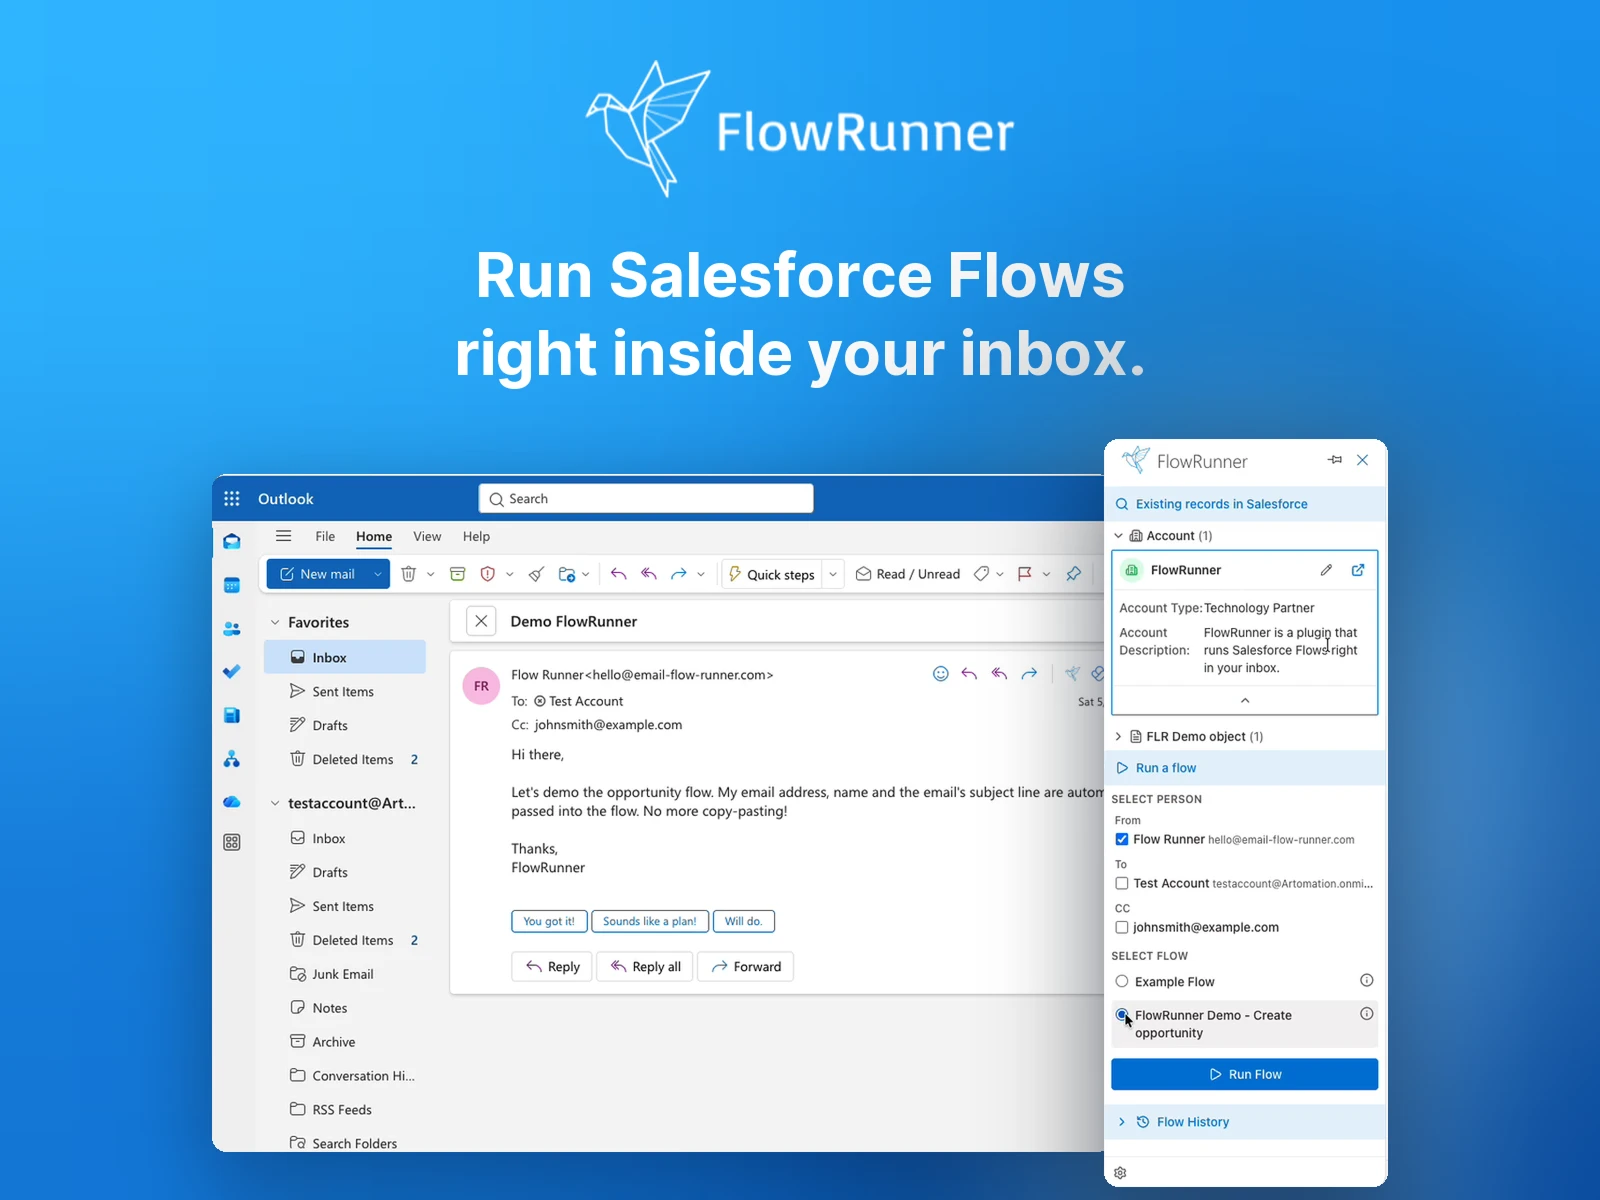Click the FR sender avatar
1600x1200 pixels.
pos(481,686)
